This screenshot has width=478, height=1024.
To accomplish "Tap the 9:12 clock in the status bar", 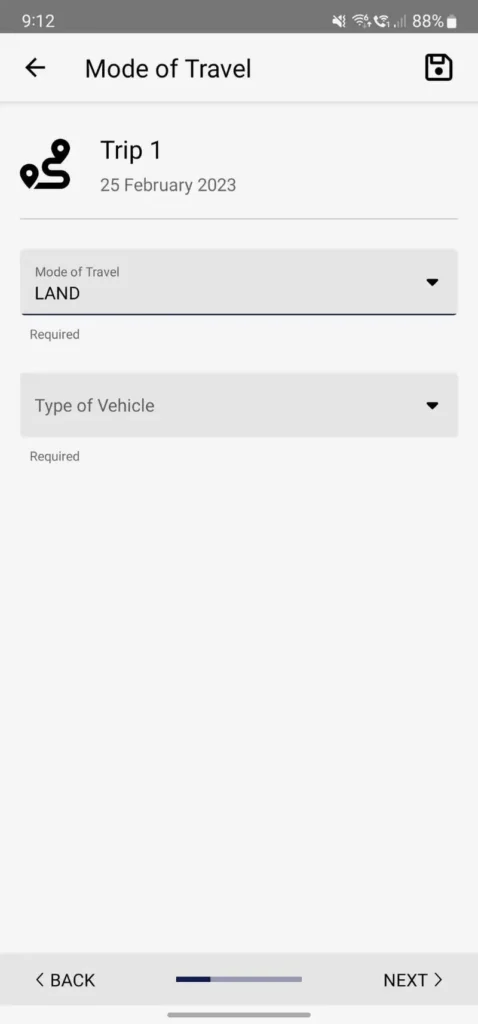I will [38, 21].
